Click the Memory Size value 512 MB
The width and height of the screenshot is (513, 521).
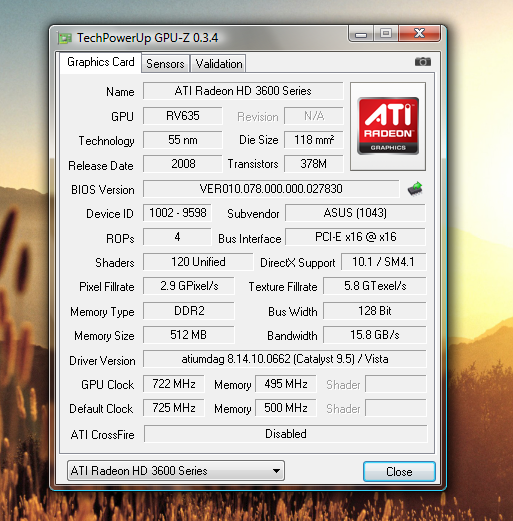pyautogui.click(x=189, y=335)
